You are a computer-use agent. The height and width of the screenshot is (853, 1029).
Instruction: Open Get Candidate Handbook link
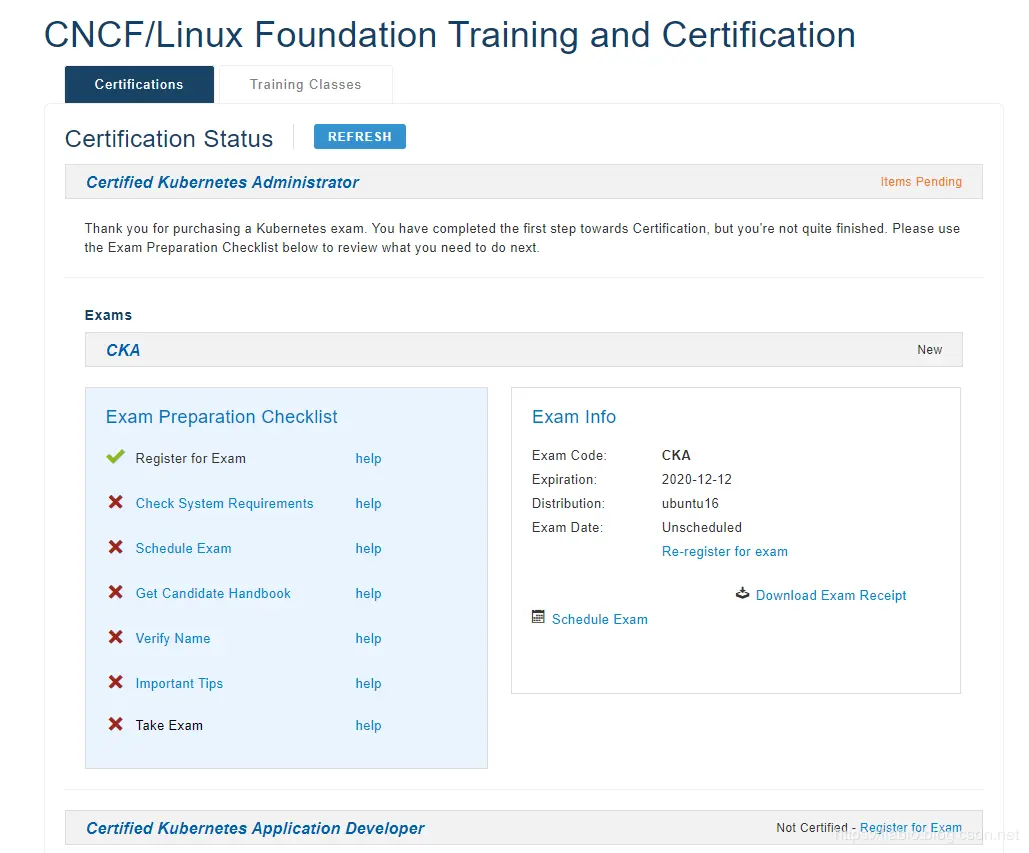[x=213, y=593]
